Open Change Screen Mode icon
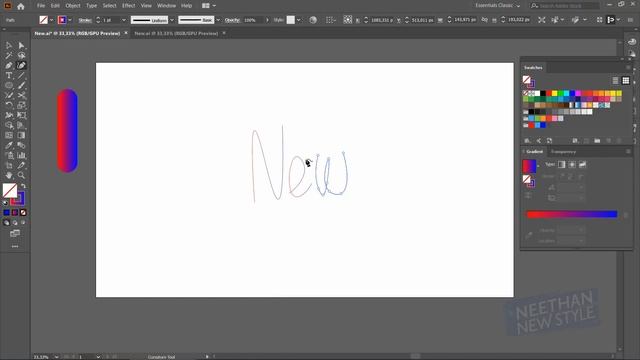 [x=15, y=233]
